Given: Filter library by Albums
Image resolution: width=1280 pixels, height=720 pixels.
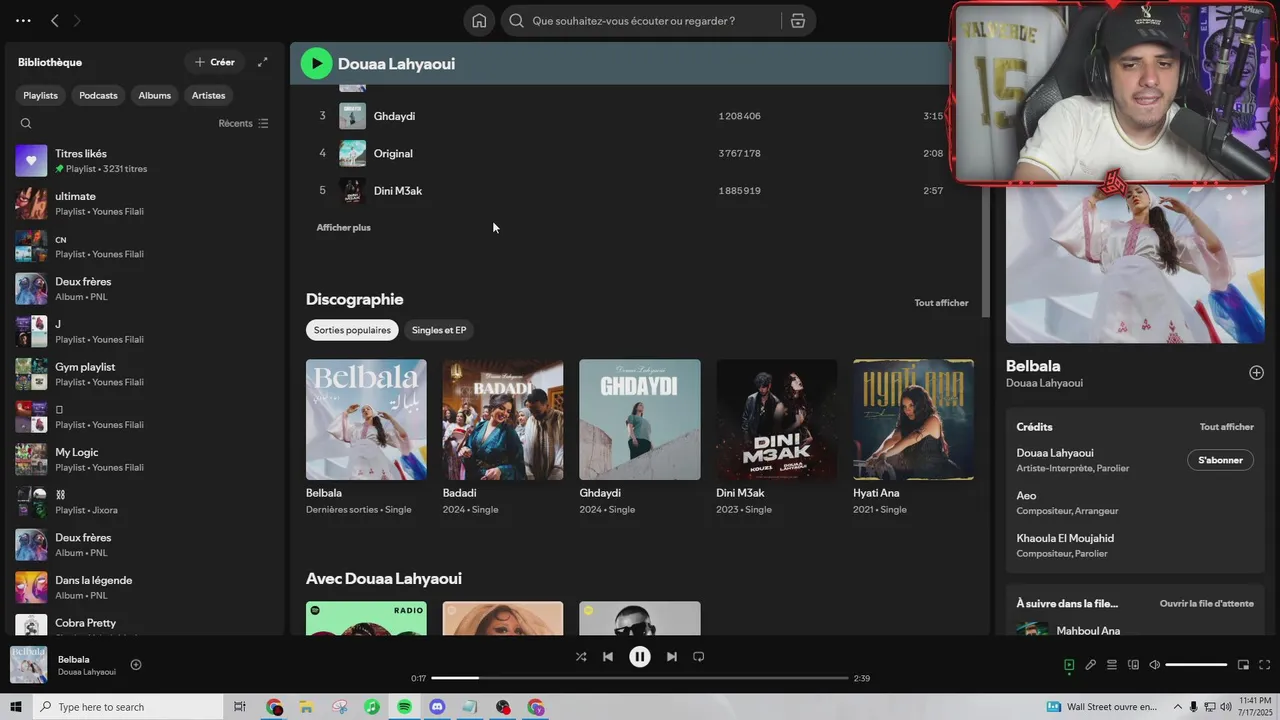Looking at the screenshot, I should (x=155, y=95).
